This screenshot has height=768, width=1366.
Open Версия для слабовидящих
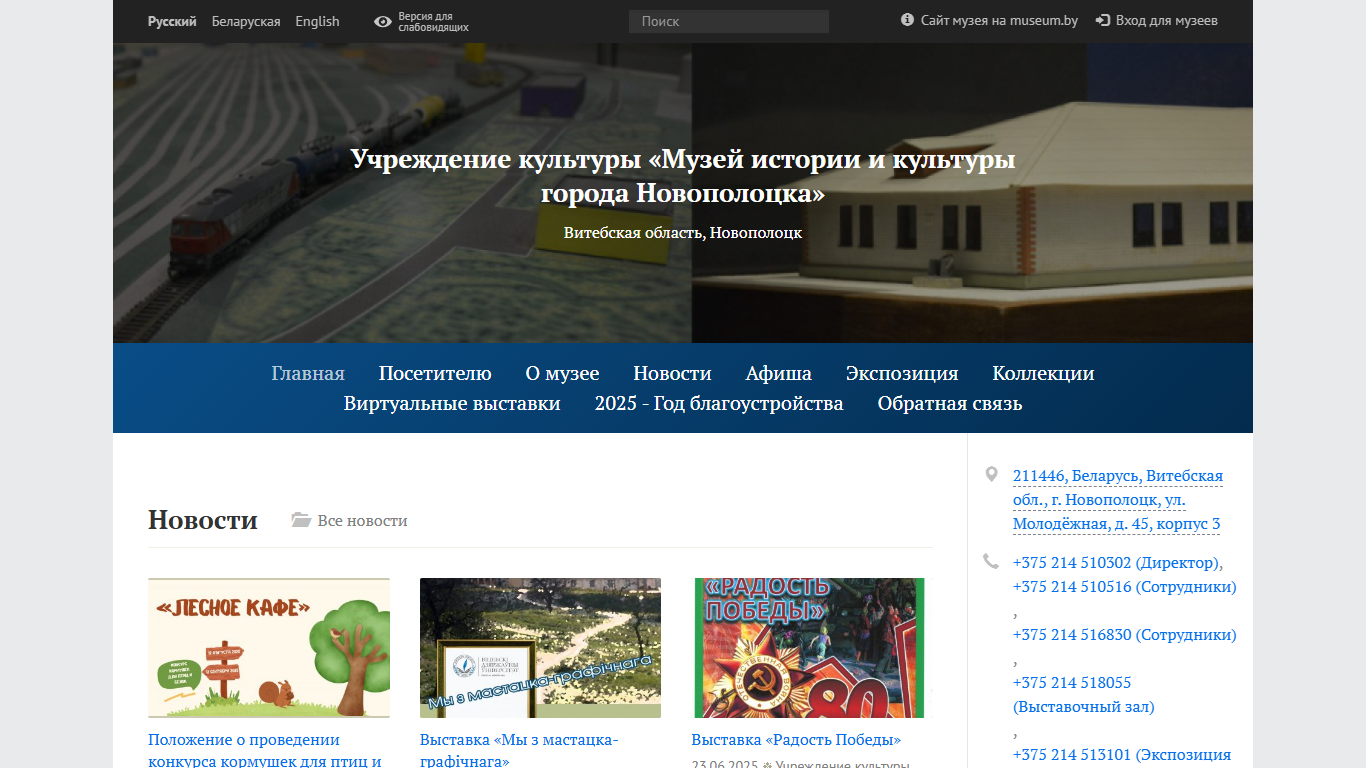pos(433,22)
